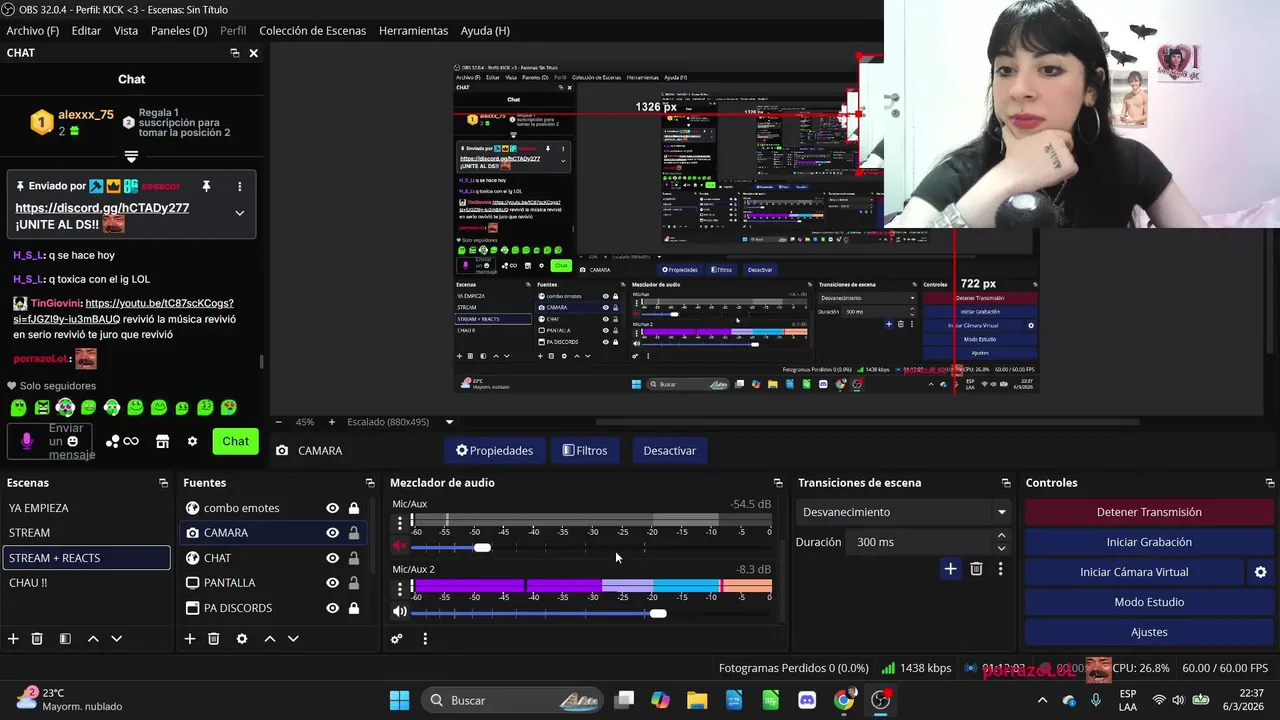Viewport: 1280px width, 720px height.
Task: Open scene filters icon in Escenas panel
Action: pyautogui.click(x=65, y=638)
